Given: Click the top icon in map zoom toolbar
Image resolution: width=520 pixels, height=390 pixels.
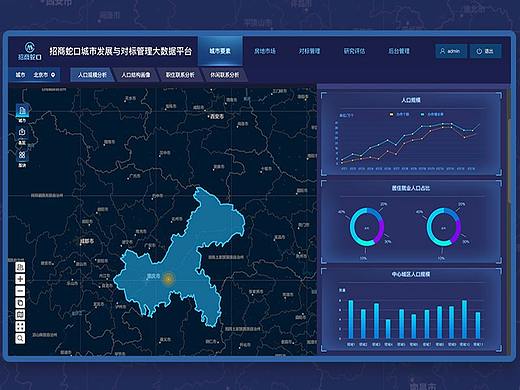Looking at the screenshot, I should [x=20, y=267].
